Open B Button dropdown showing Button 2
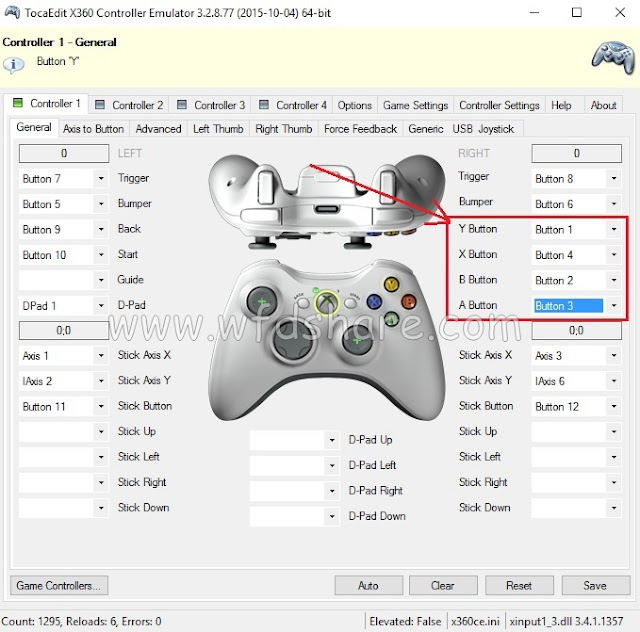 [x=576, y=280]
